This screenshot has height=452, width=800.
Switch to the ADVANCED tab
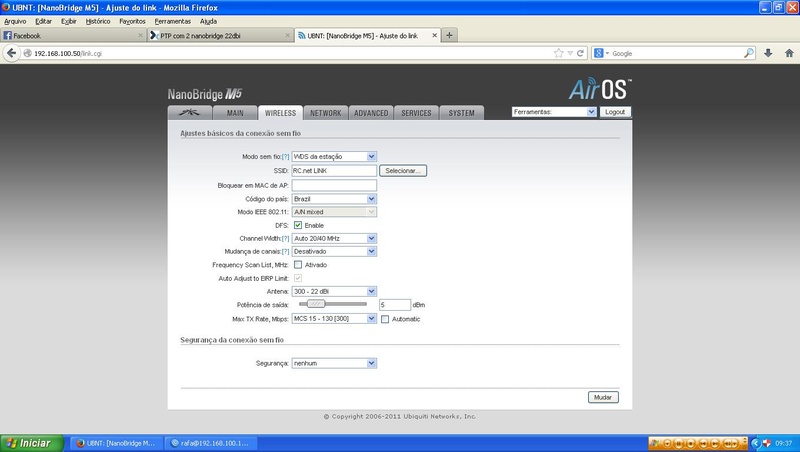tap(371, 113)
